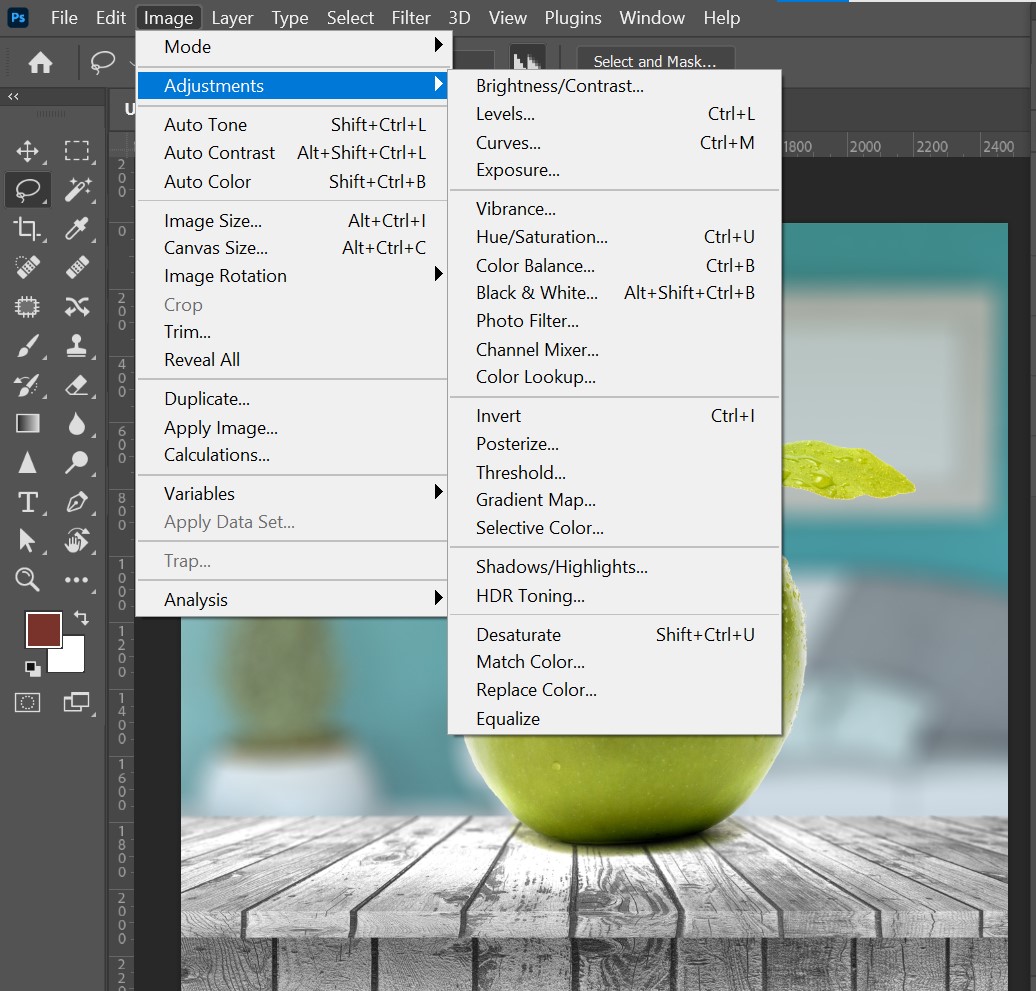Select the Magic Wand tool
Image resolution: width=1036 pixels, height=991 pixels.
[x=77, y=190]
